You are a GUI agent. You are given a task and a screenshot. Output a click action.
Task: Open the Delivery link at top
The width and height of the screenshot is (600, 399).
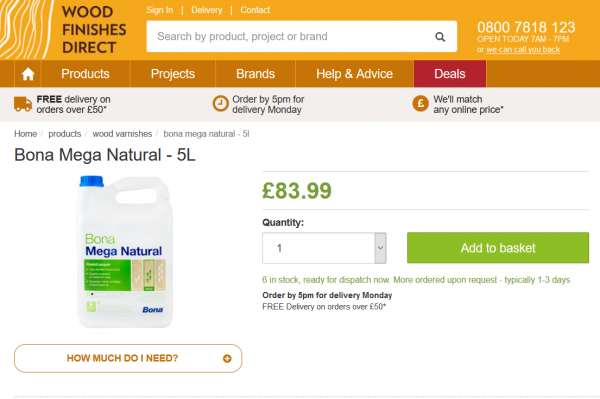tap(207, 10)
